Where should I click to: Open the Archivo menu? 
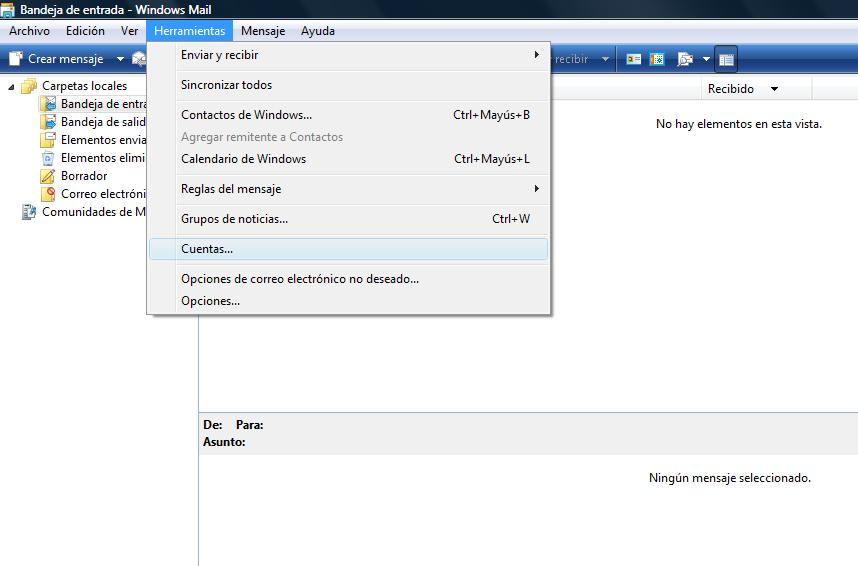pos(29,31)
